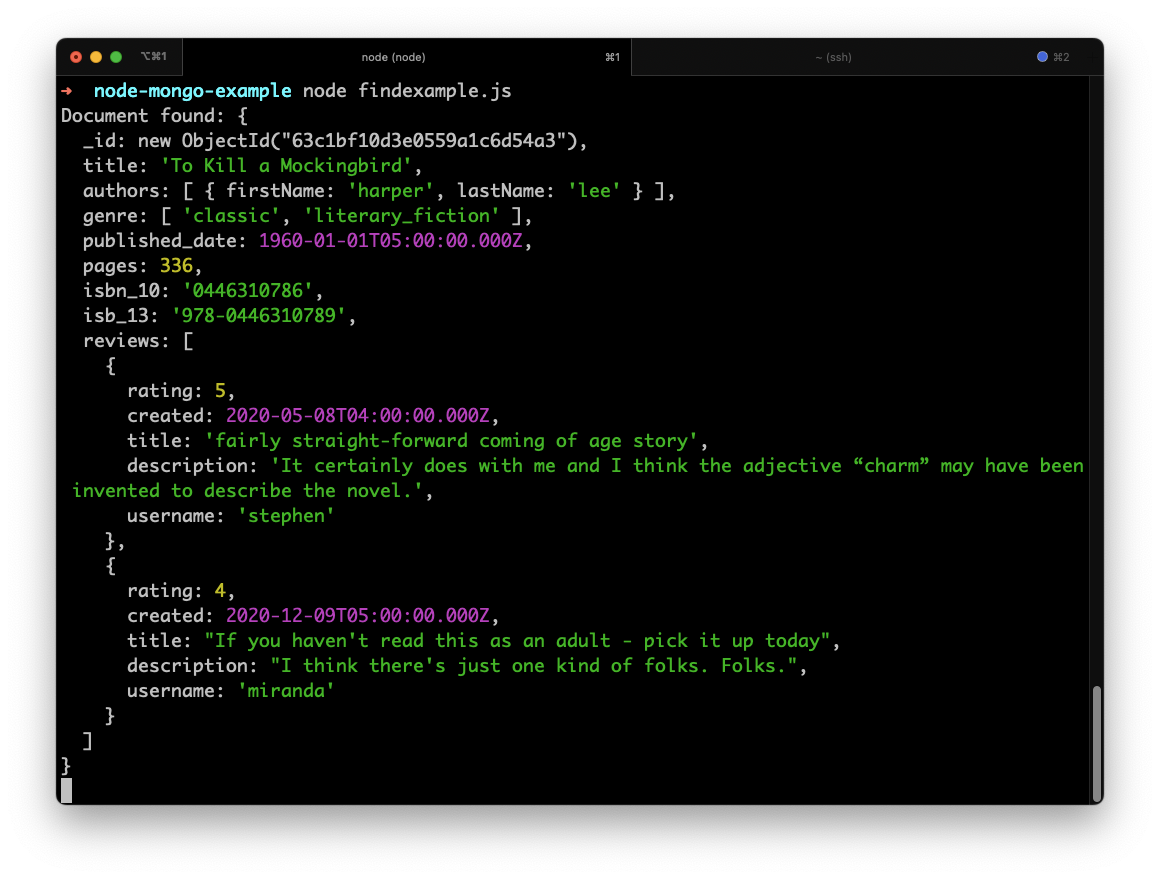The image size is (1160, 879).
Task: Select the genre 'literary_fiction'
Action: (x=400, y=215)
